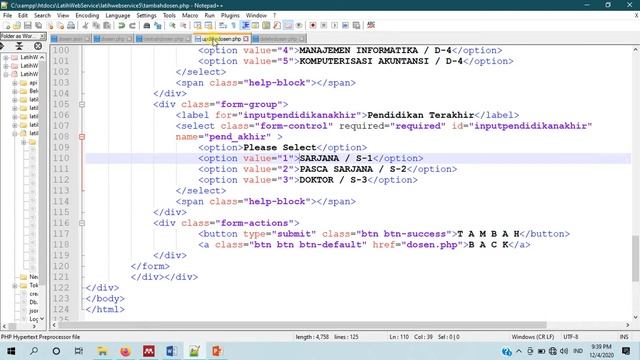Click Locate Current File in the workspace panel

[38, 46]
